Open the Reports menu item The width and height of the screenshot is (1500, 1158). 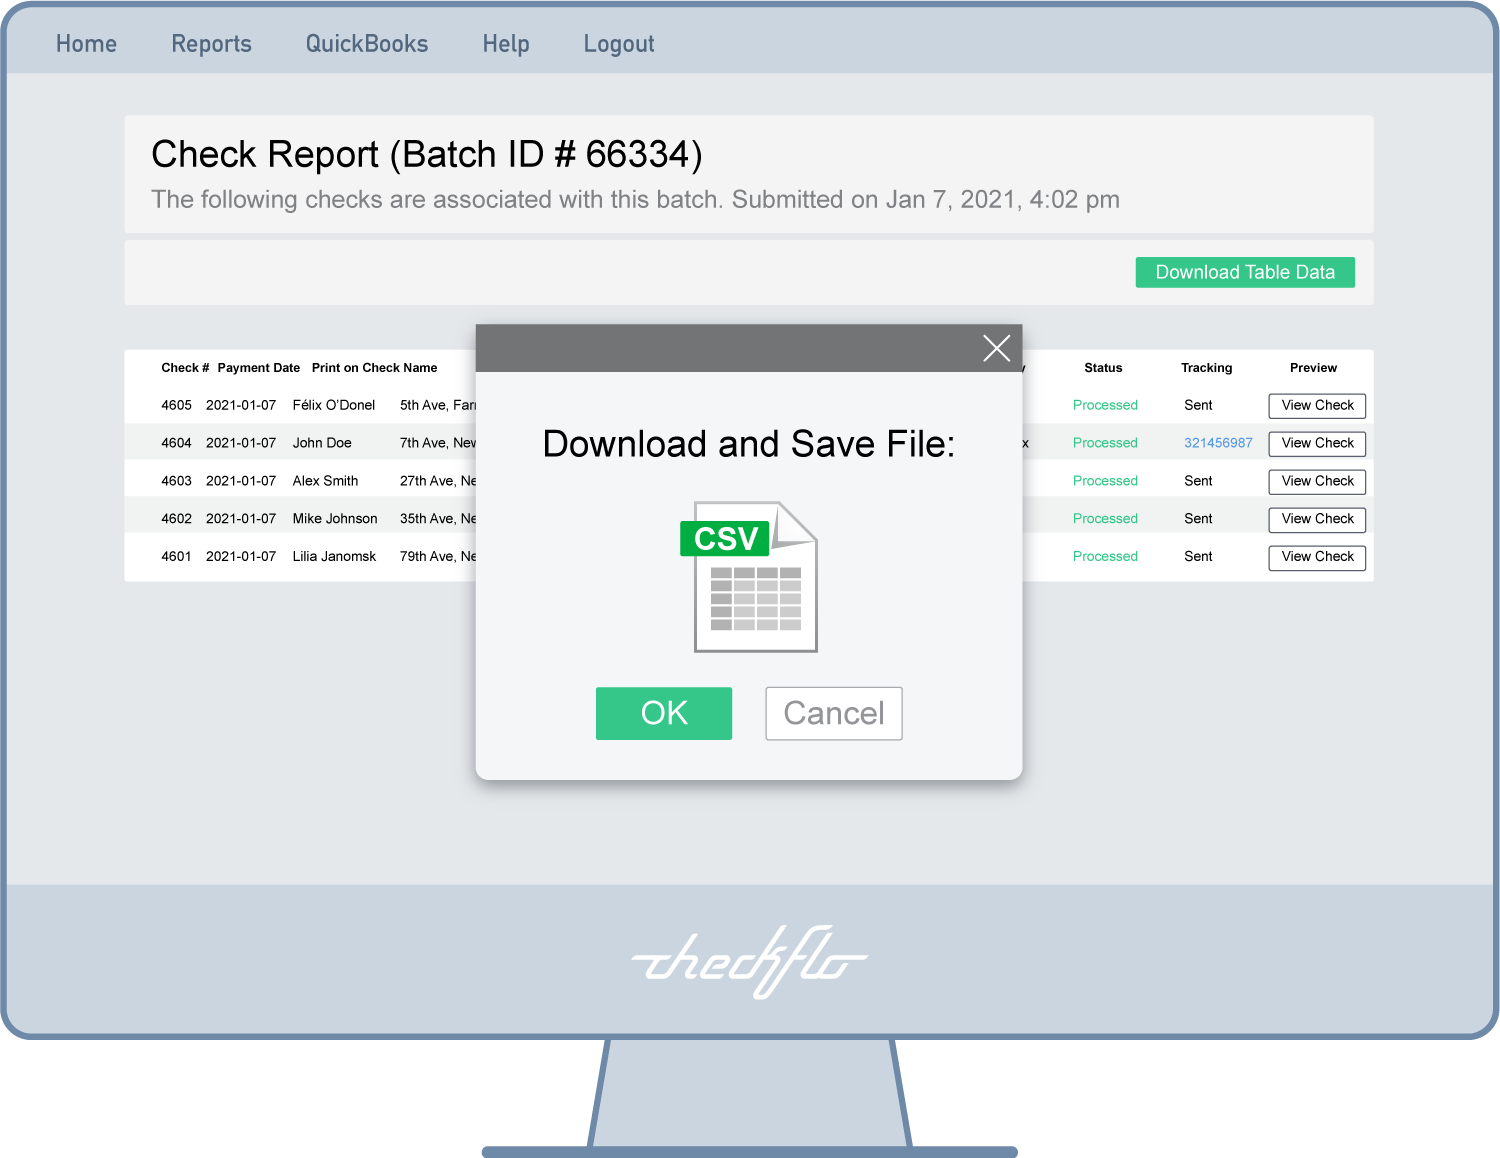point(211,44)
